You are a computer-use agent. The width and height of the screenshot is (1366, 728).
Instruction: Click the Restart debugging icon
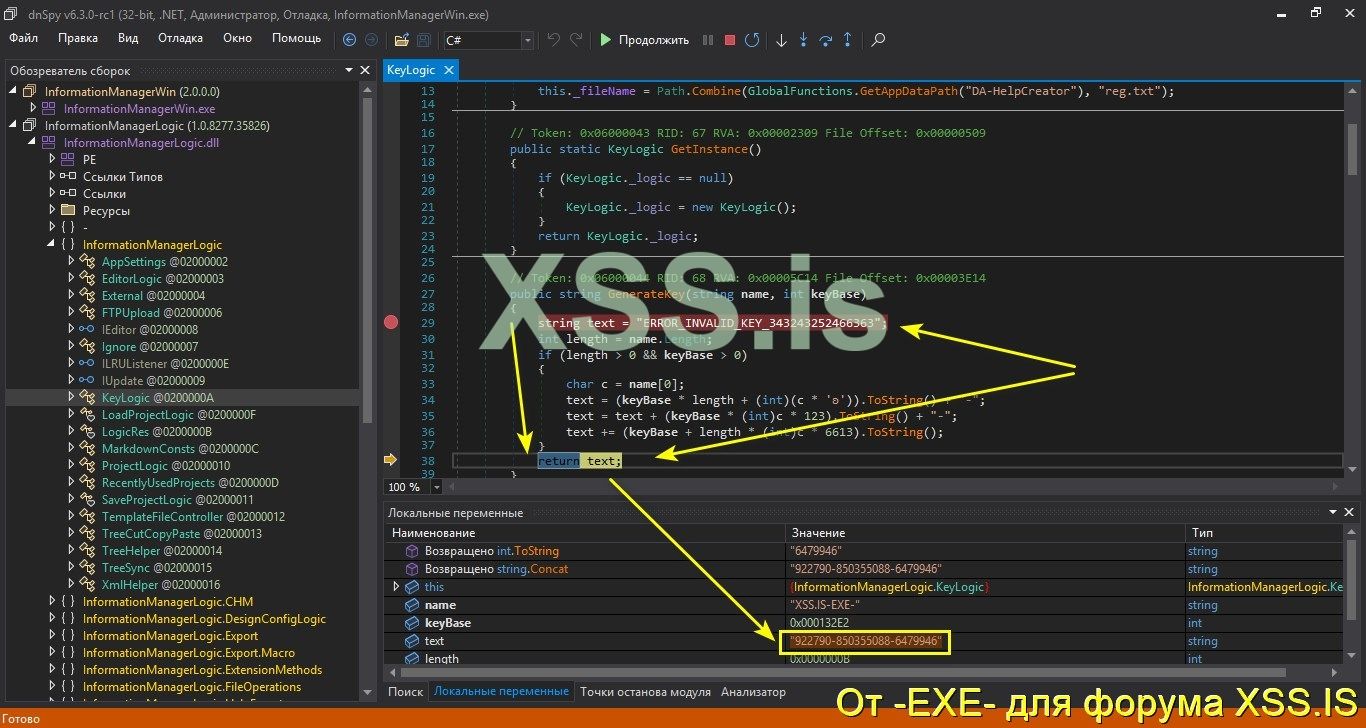[753, 40]
